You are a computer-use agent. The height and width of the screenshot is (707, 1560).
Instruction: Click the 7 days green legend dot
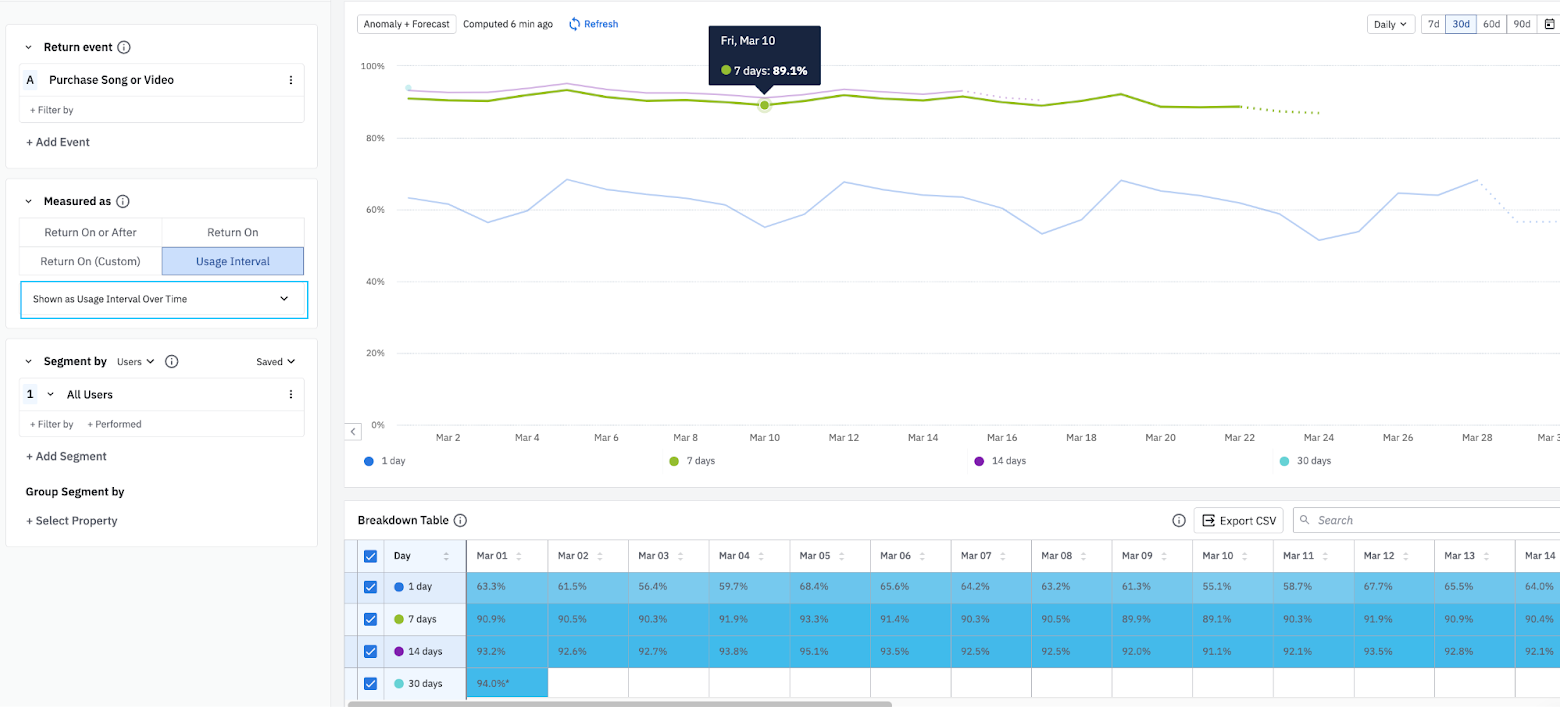(x=674, y=461)
